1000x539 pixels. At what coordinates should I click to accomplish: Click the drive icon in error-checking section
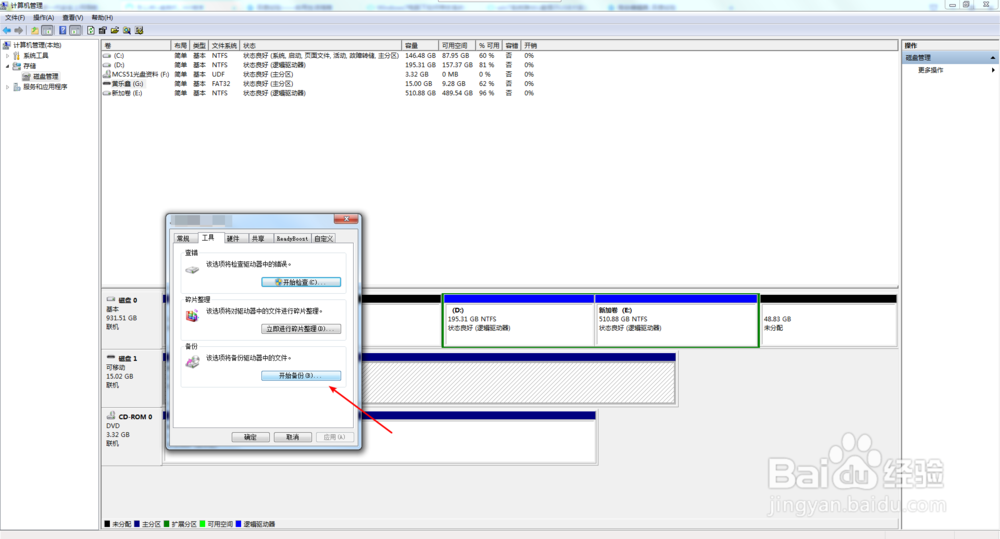point(192,270)
